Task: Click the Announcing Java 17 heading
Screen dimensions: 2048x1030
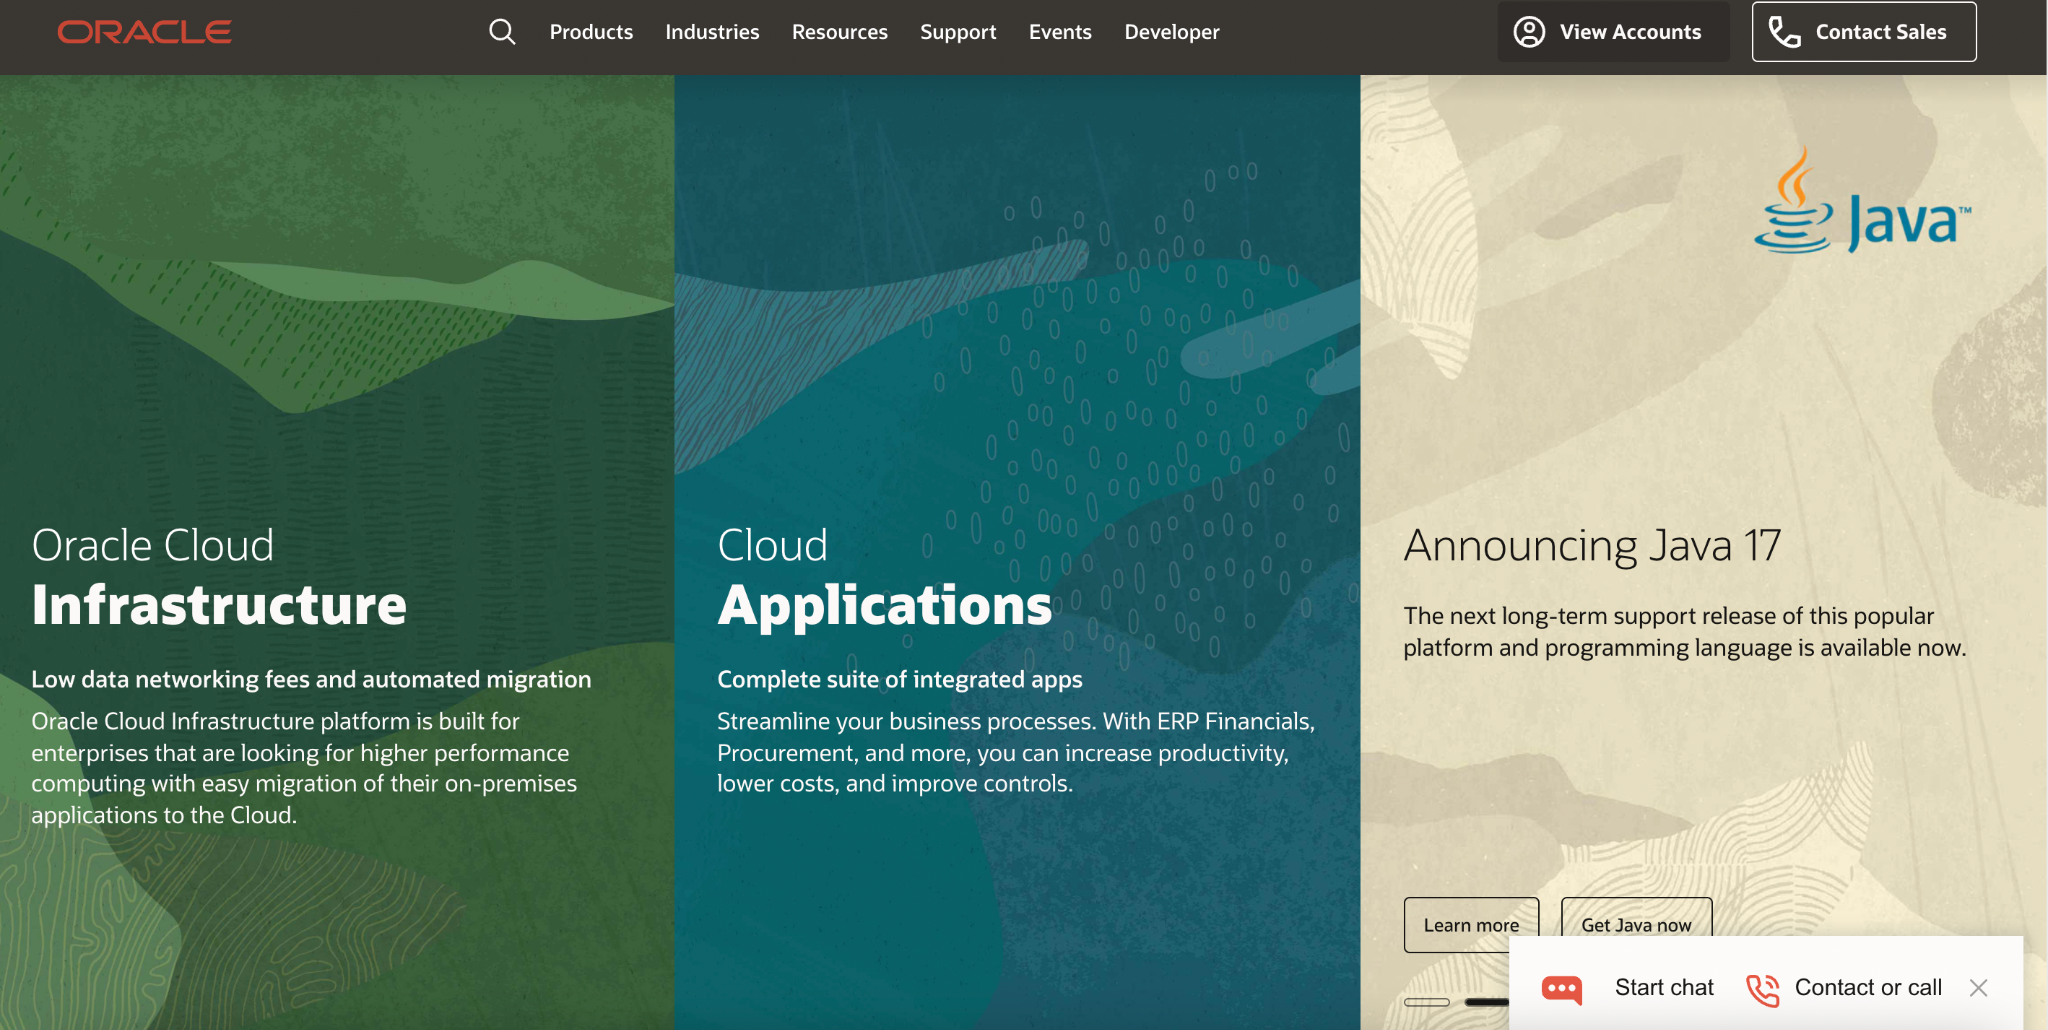Action: pyautogui.click(x=1592, y=546)
